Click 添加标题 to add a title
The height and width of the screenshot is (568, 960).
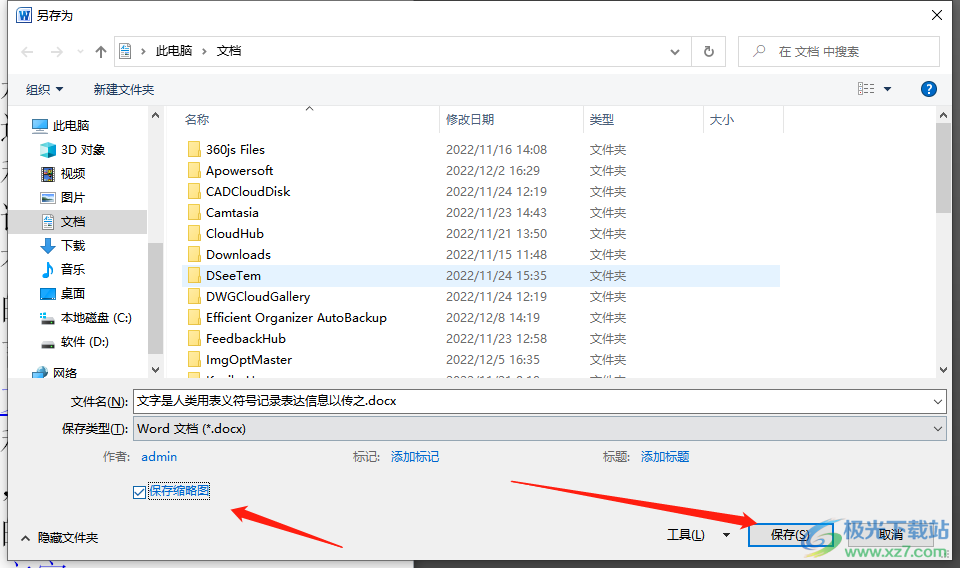[x=665, y=457]
